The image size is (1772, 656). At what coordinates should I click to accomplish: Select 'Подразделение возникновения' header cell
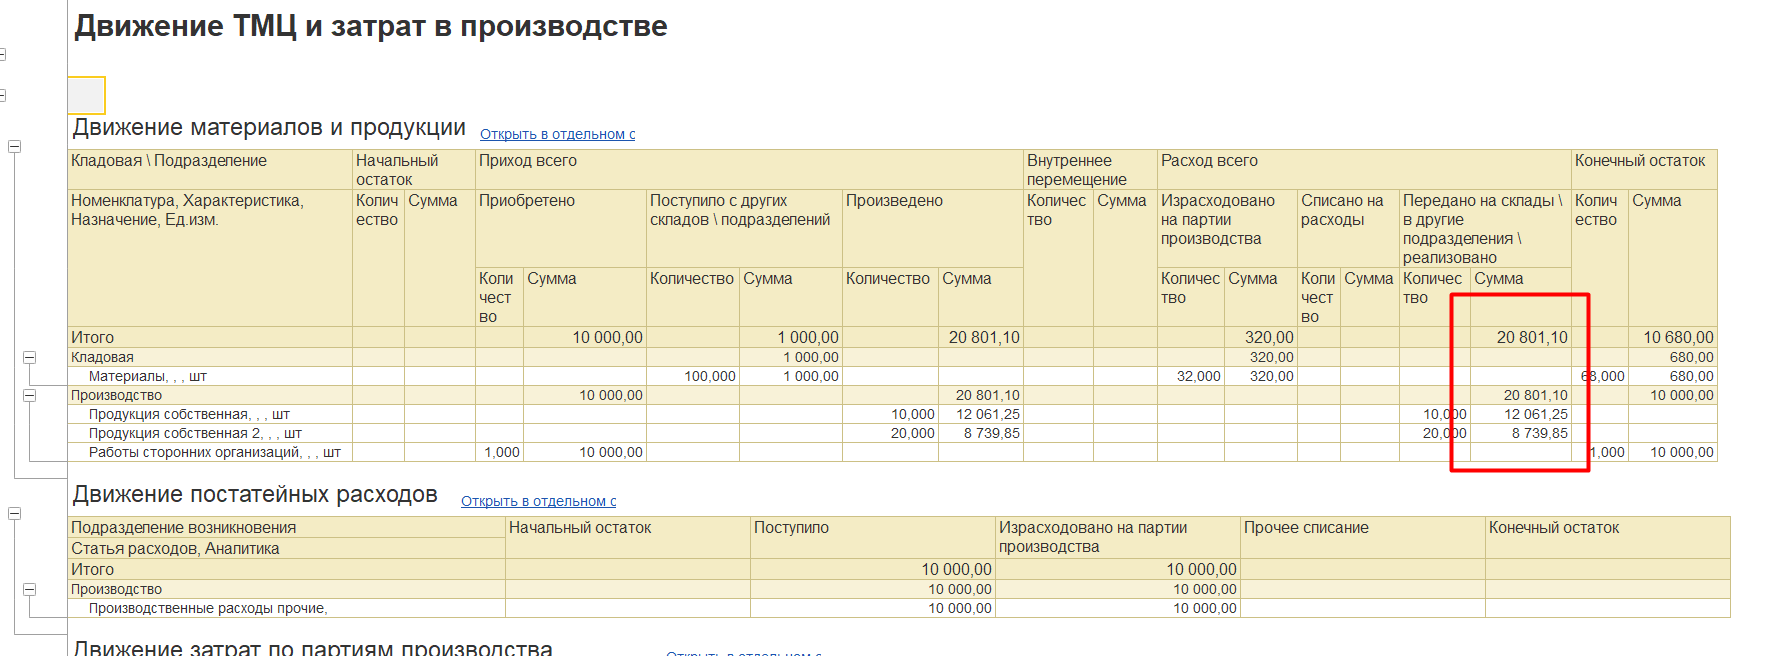coord(286,527)
